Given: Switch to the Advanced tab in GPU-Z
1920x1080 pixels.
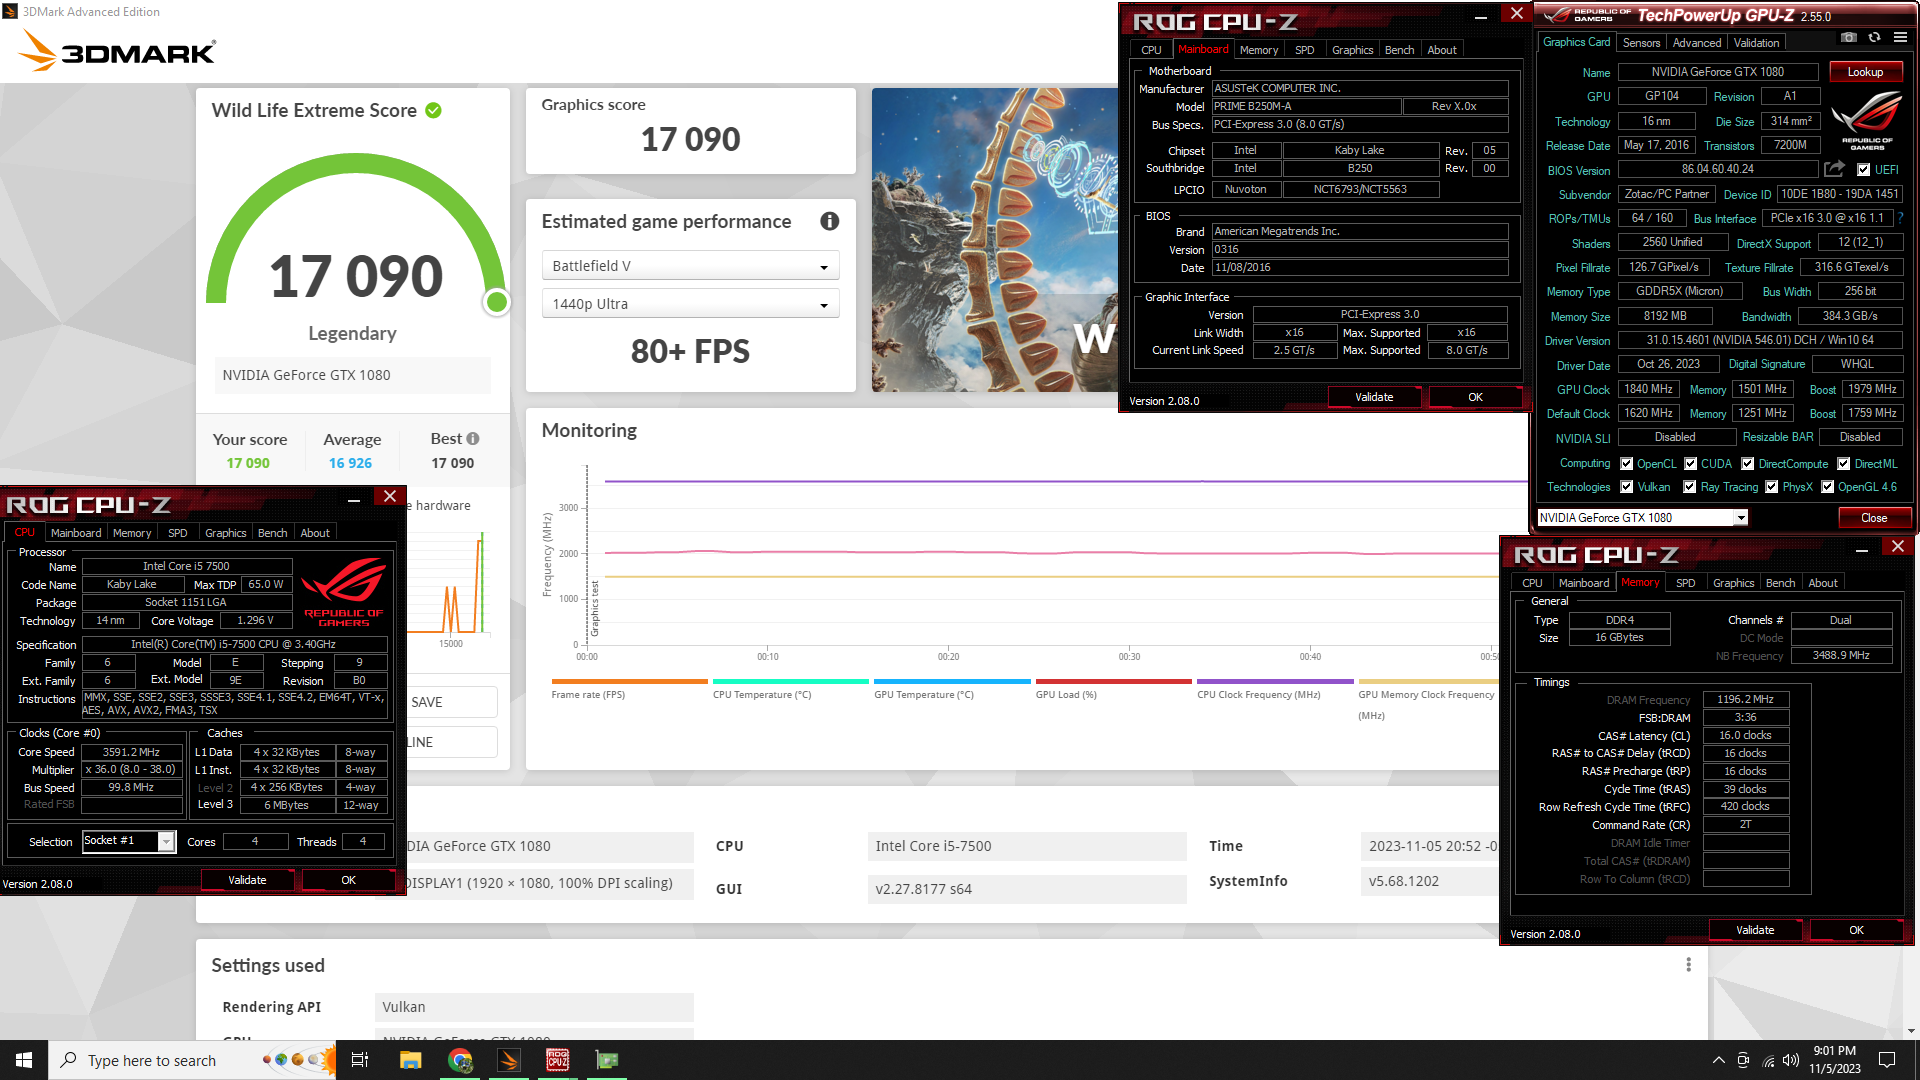Looking at the screenshot, I should (x=1697, y=43).
